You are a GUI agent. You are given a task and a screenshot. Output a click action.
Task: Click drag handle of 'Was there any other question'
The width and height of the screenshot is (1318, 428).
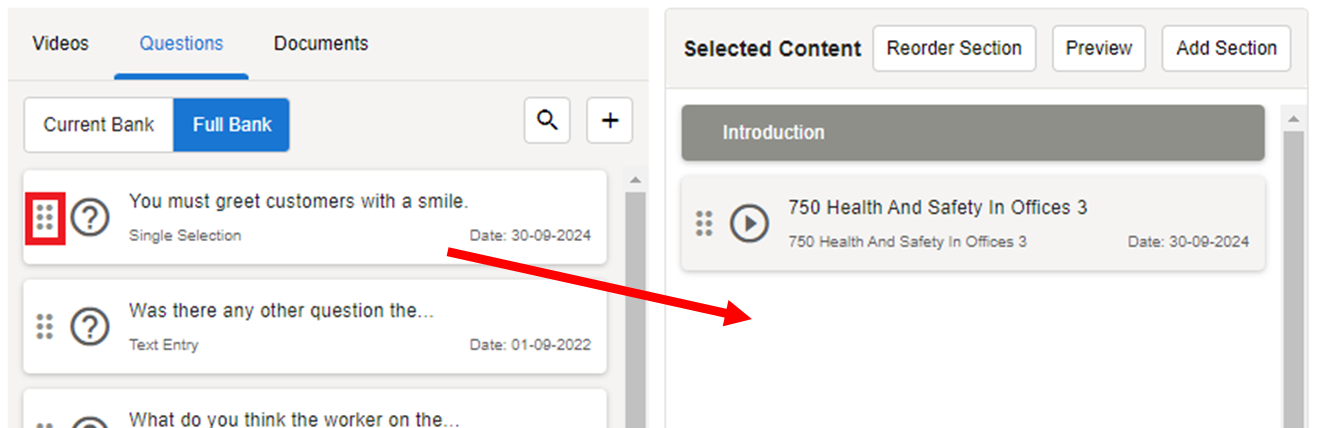coord(45,326)
